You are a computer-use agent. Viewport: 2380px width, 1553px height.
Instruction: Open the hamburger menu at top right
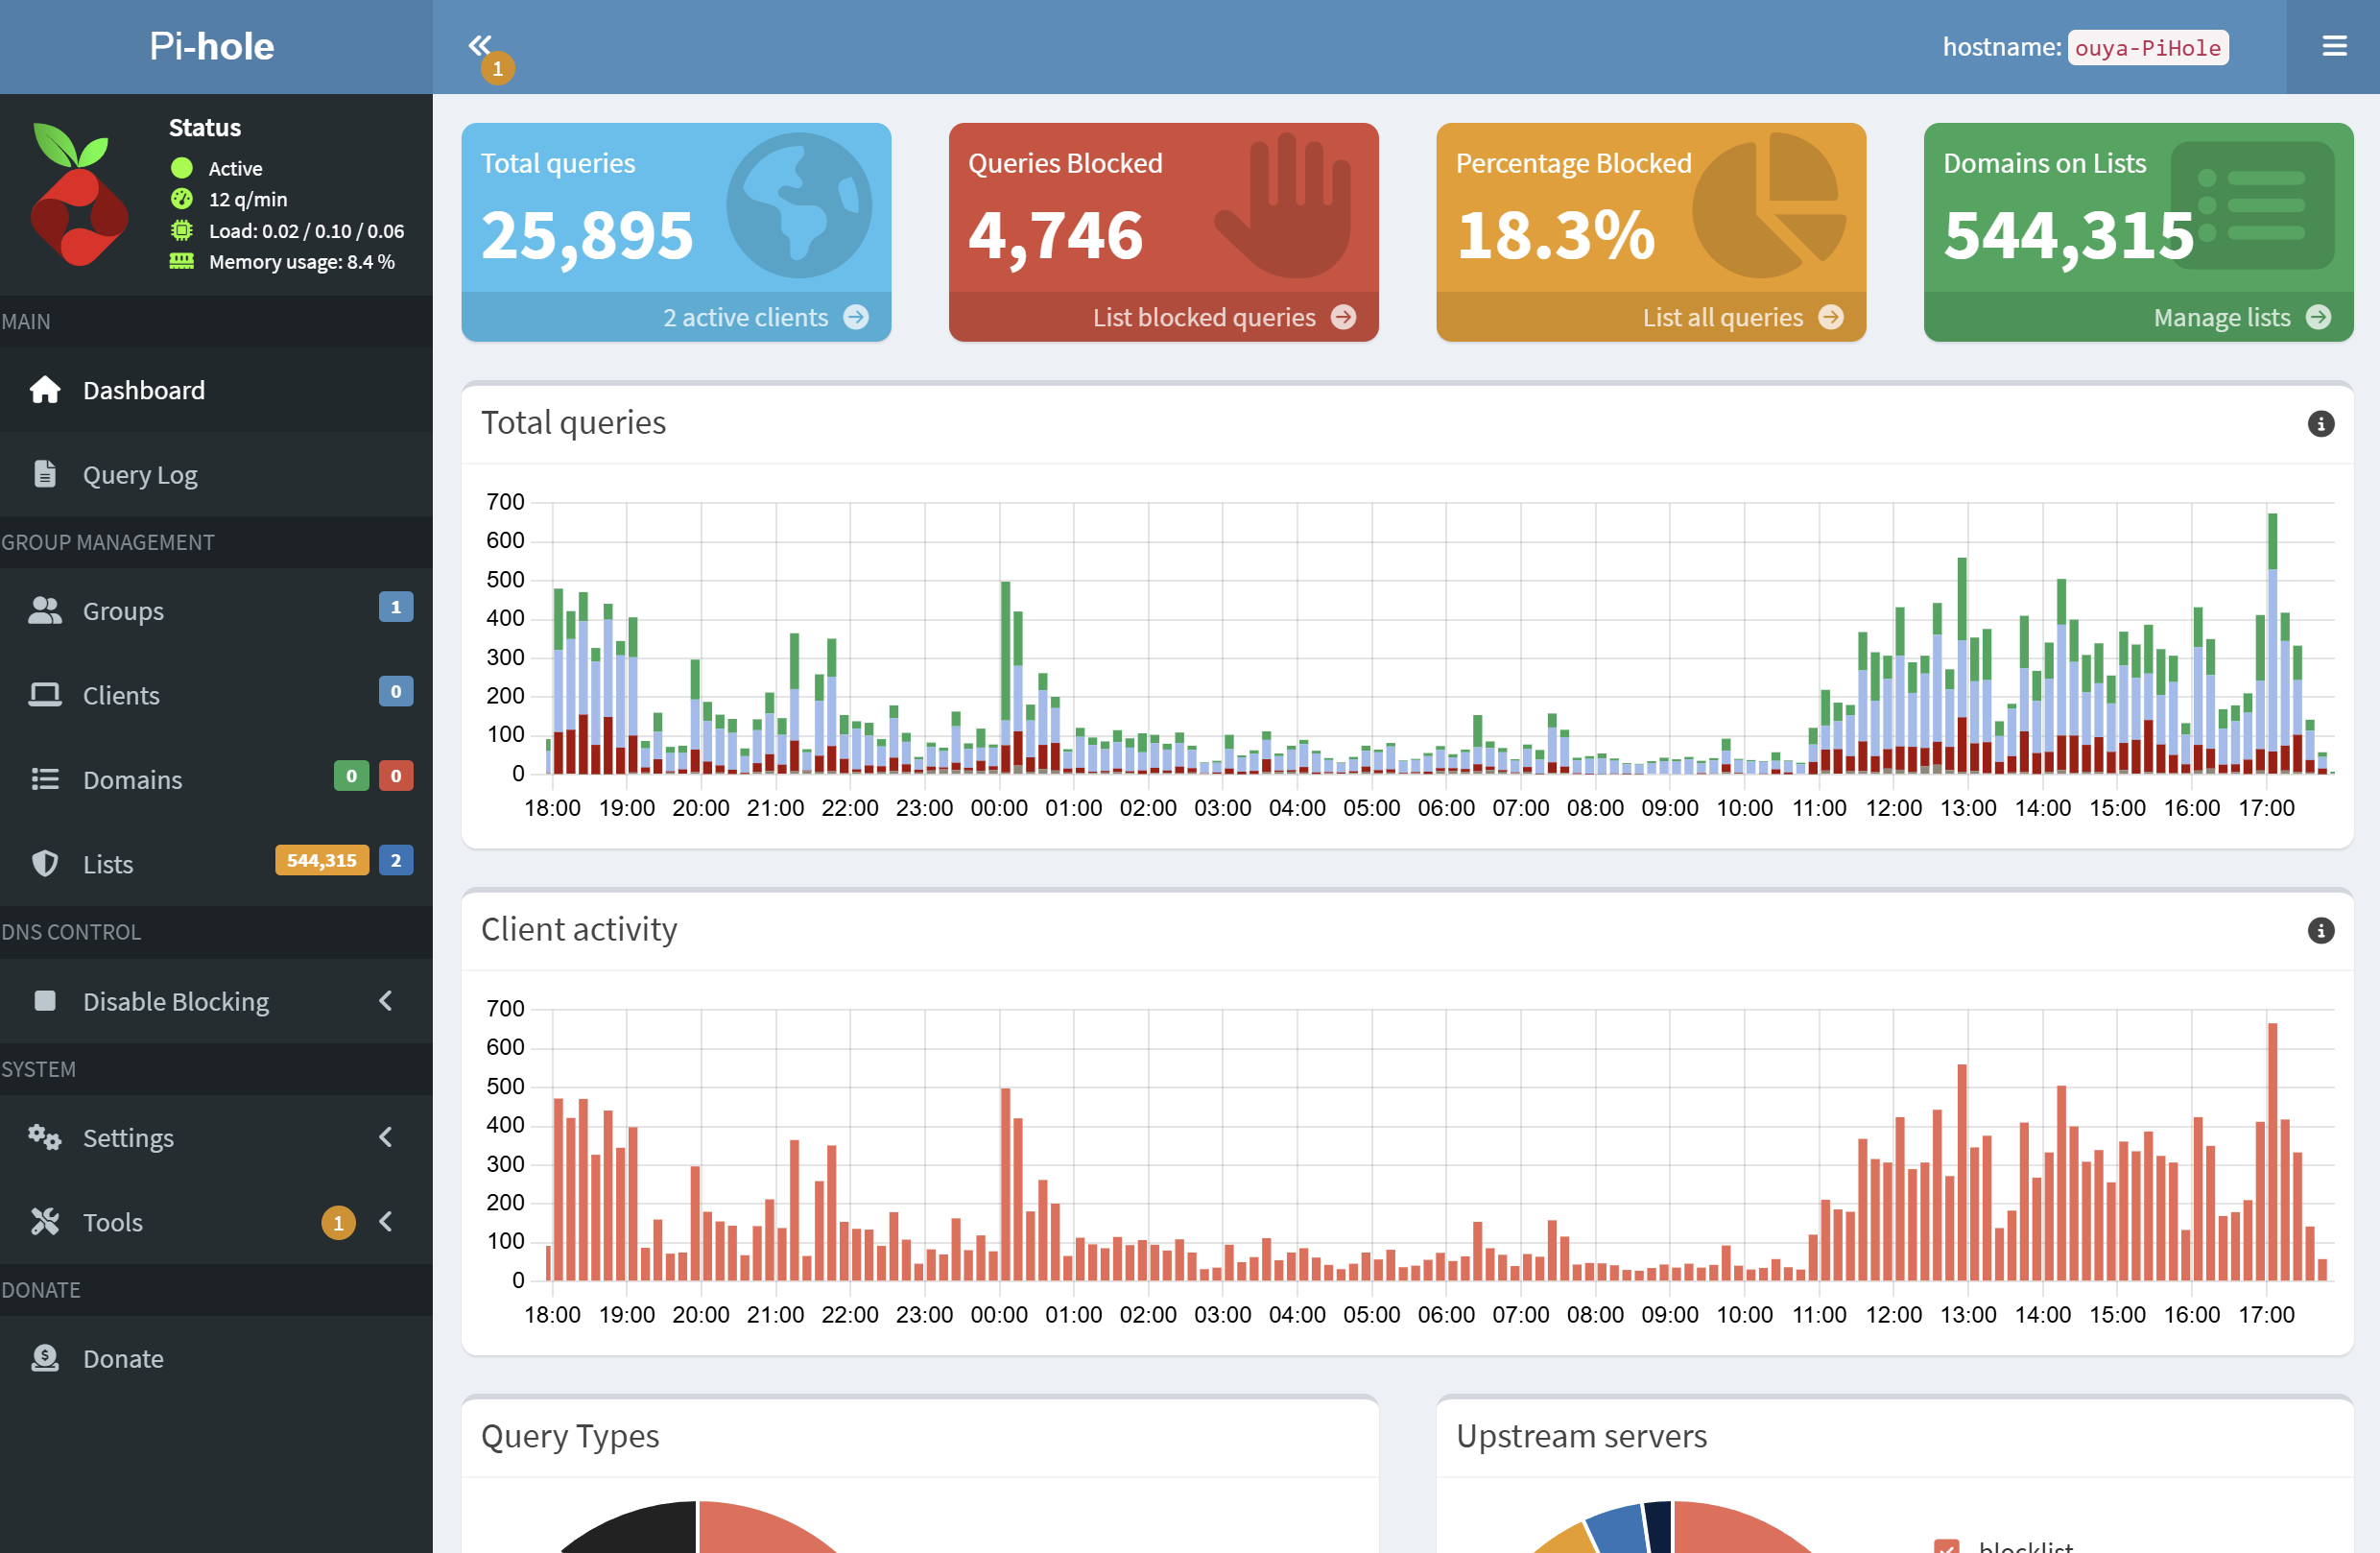tap(2333, 46)
